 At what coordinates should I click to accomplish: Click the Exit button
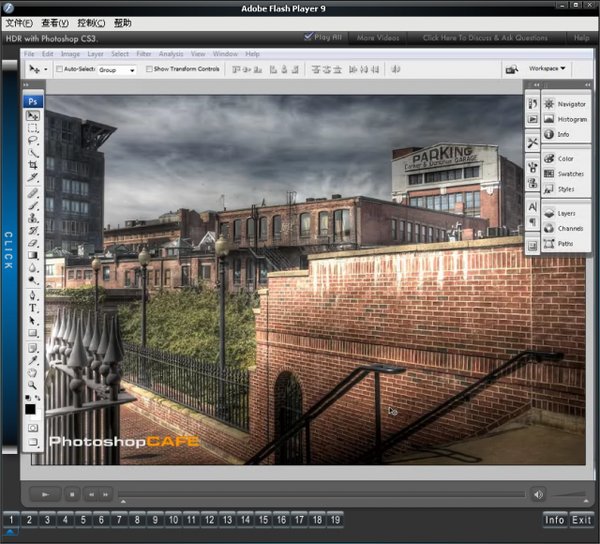(581, 520)
